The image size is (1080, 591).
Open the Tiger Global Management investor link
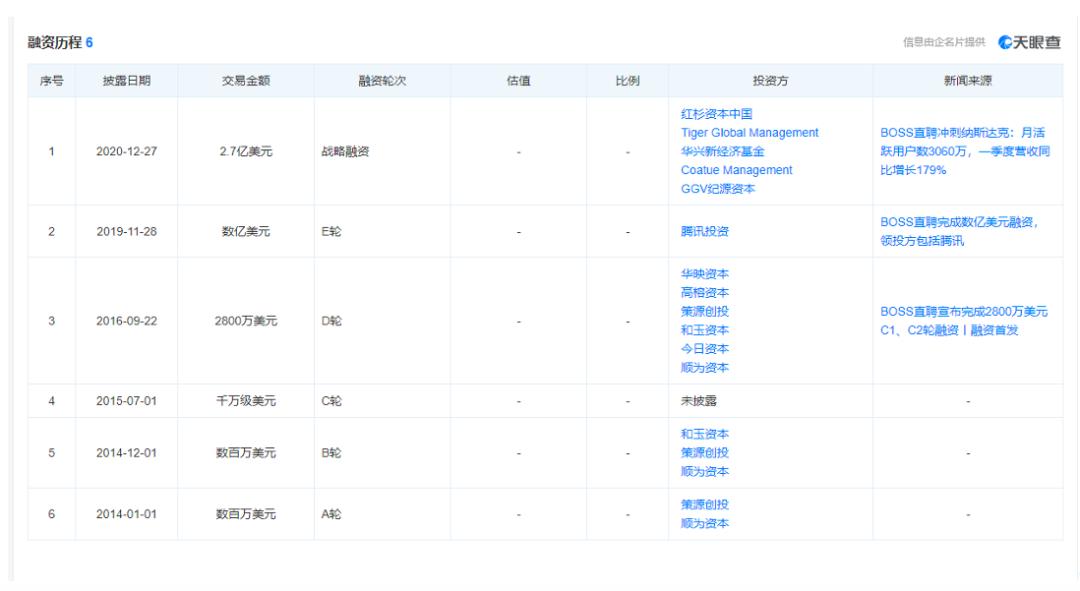point(748,133)
